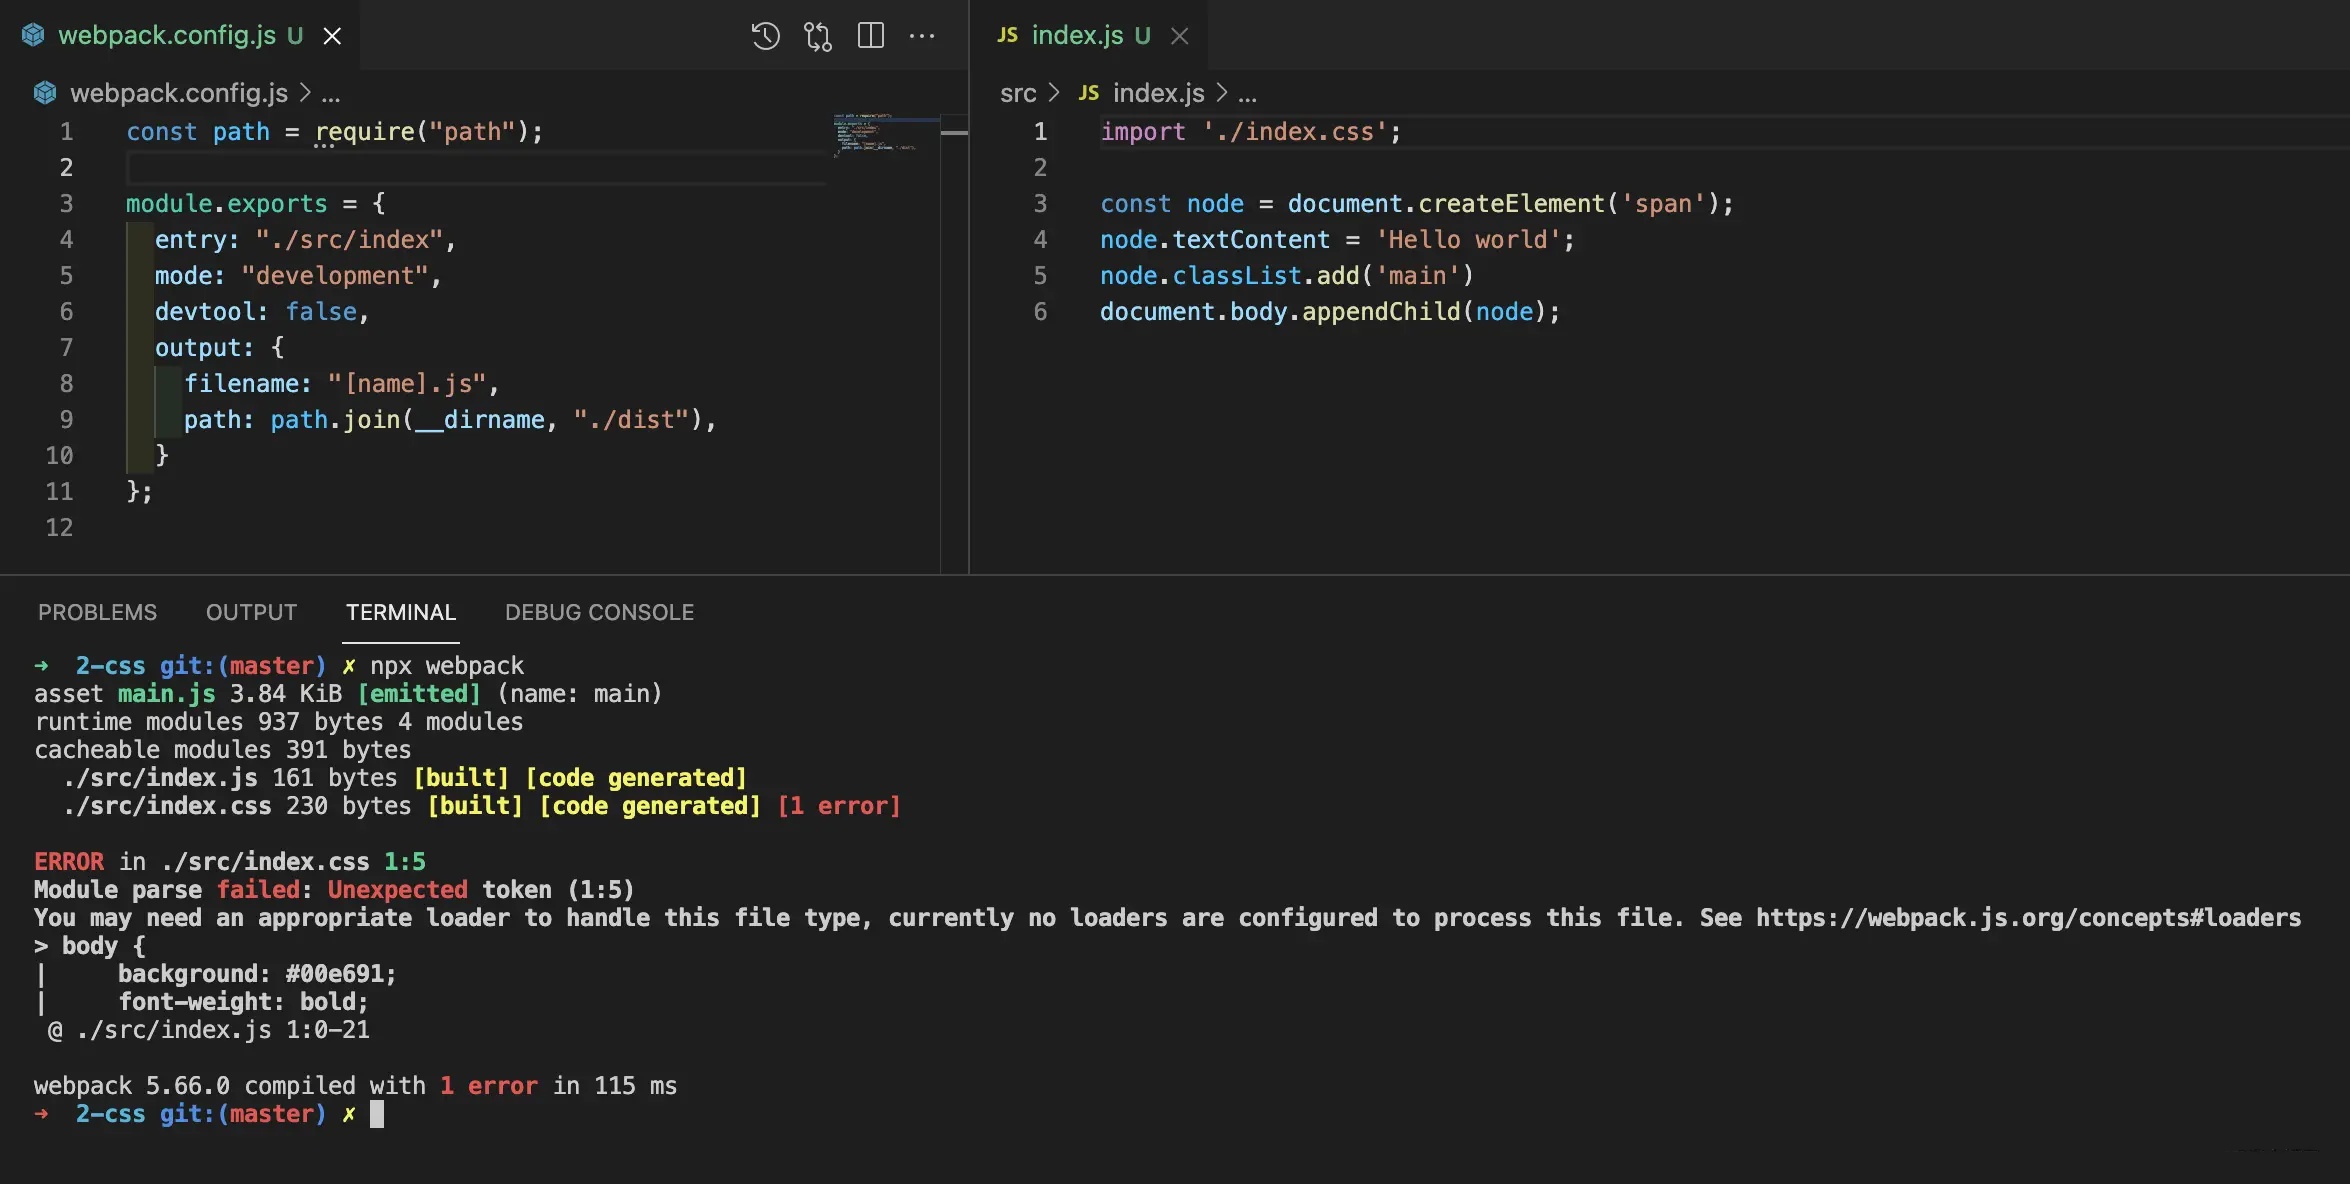
Task: Switch to the OUTPUT panel tab
Action: pyautogui.click(x=251, y=612)
